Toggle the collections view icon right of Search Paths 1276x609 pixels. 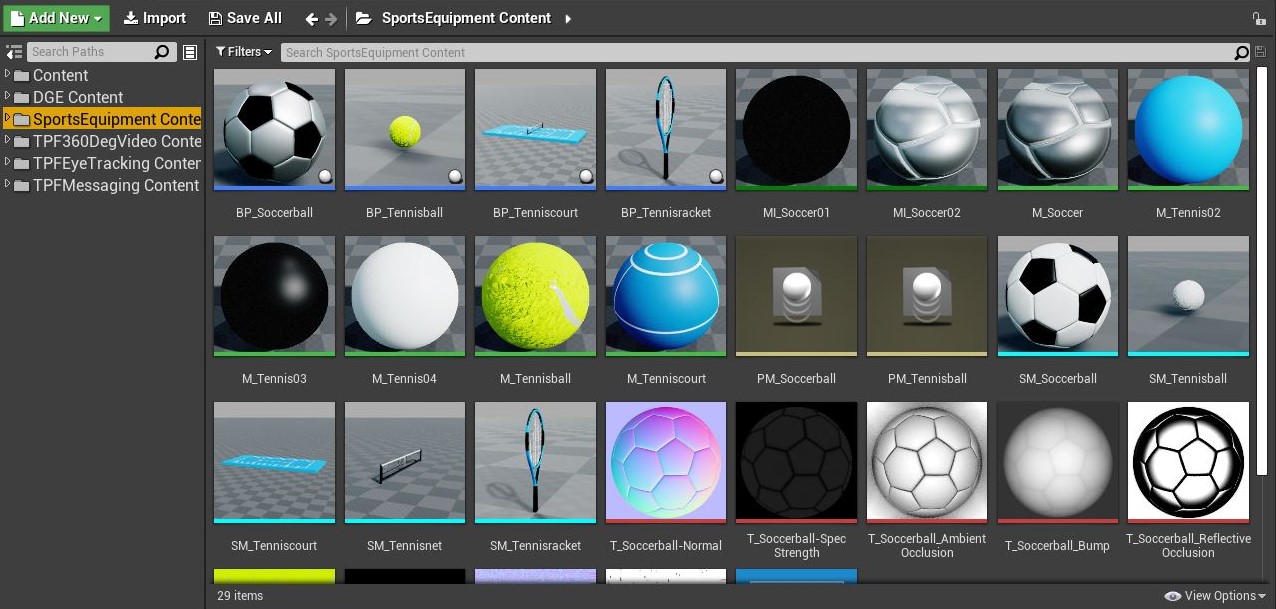(x=190, y=52)
